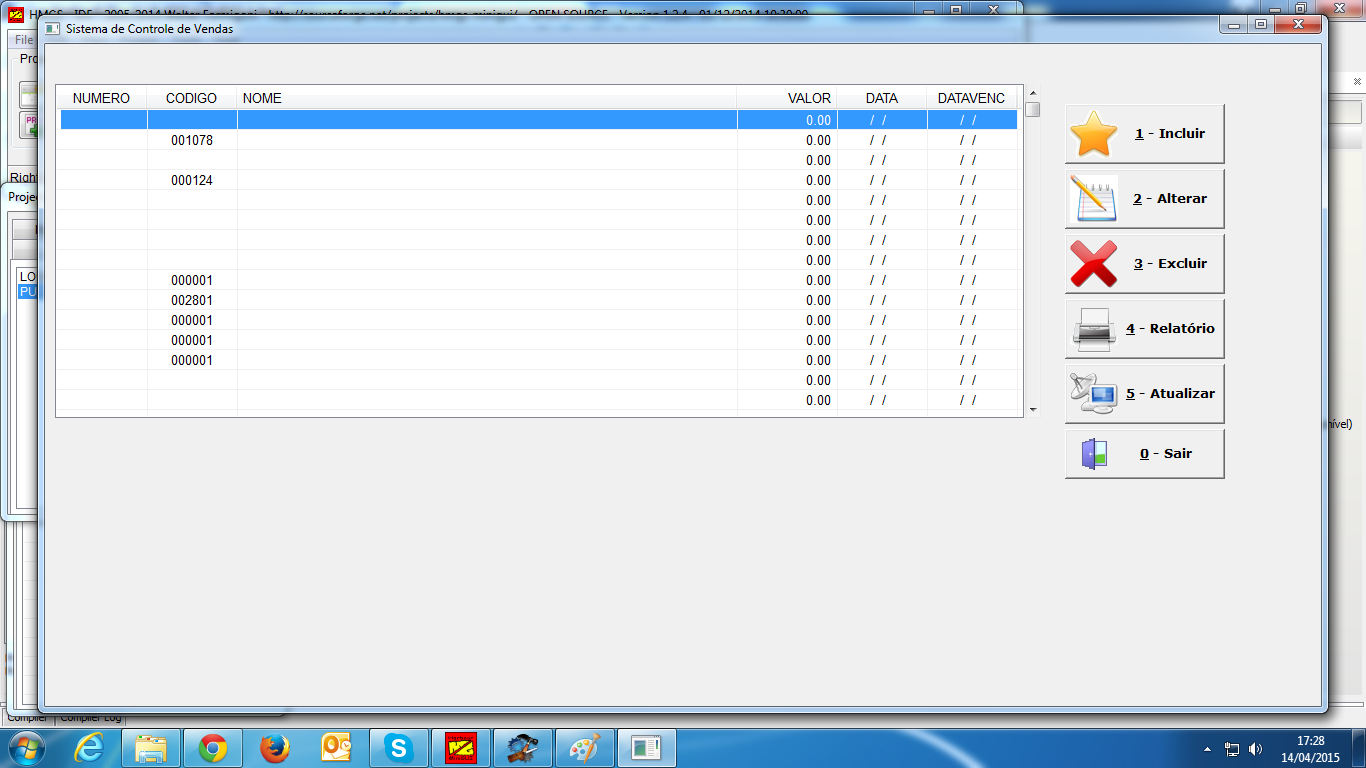Switch to the HMG IDE taskbar icon

(x=460, y=747)
